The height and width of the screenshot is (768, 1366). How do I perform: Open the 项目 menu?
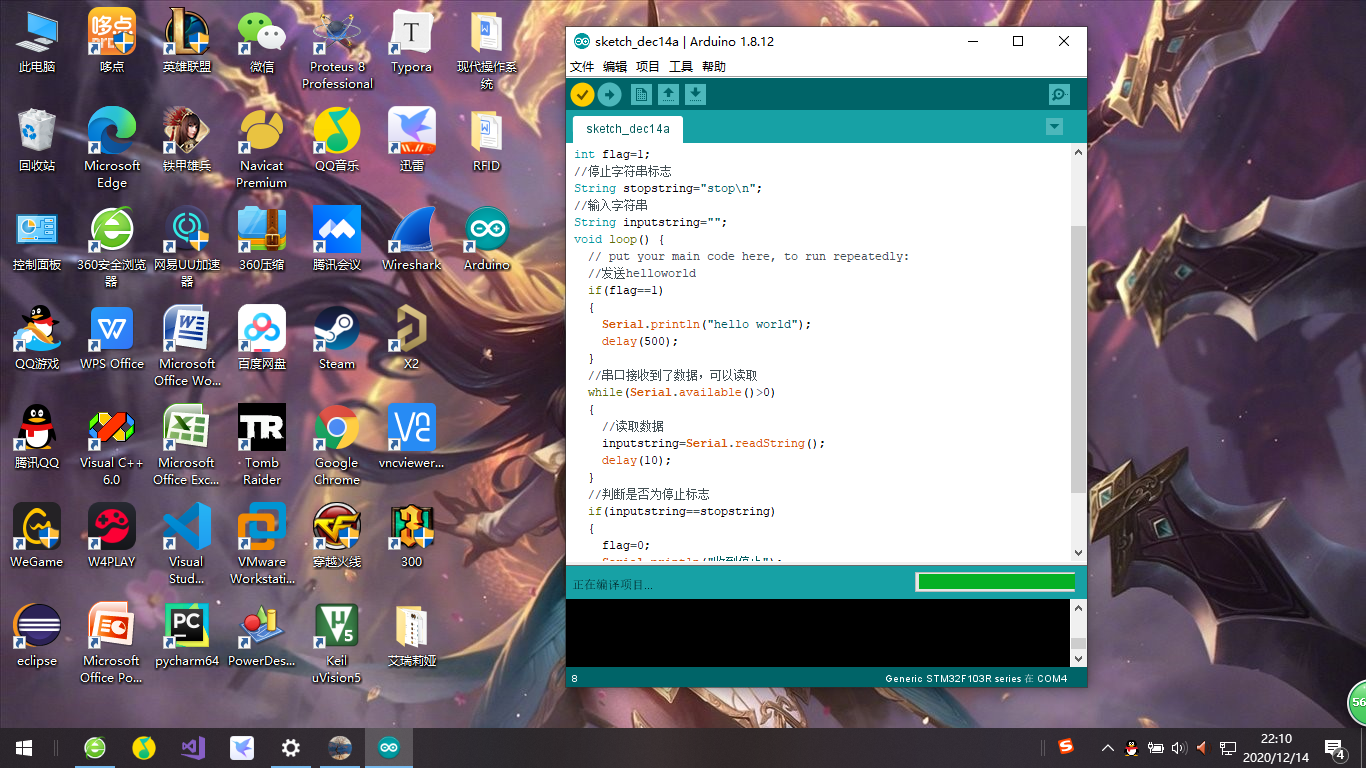coord(648,67)
